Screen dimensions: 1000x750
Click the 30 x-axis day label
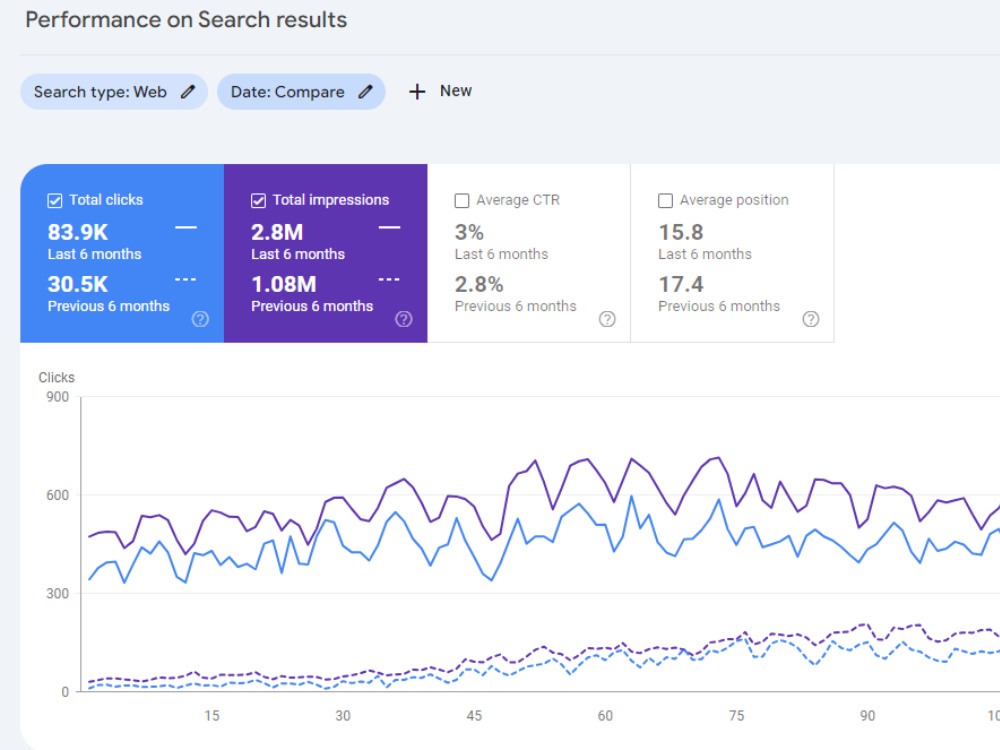[343, 716]
